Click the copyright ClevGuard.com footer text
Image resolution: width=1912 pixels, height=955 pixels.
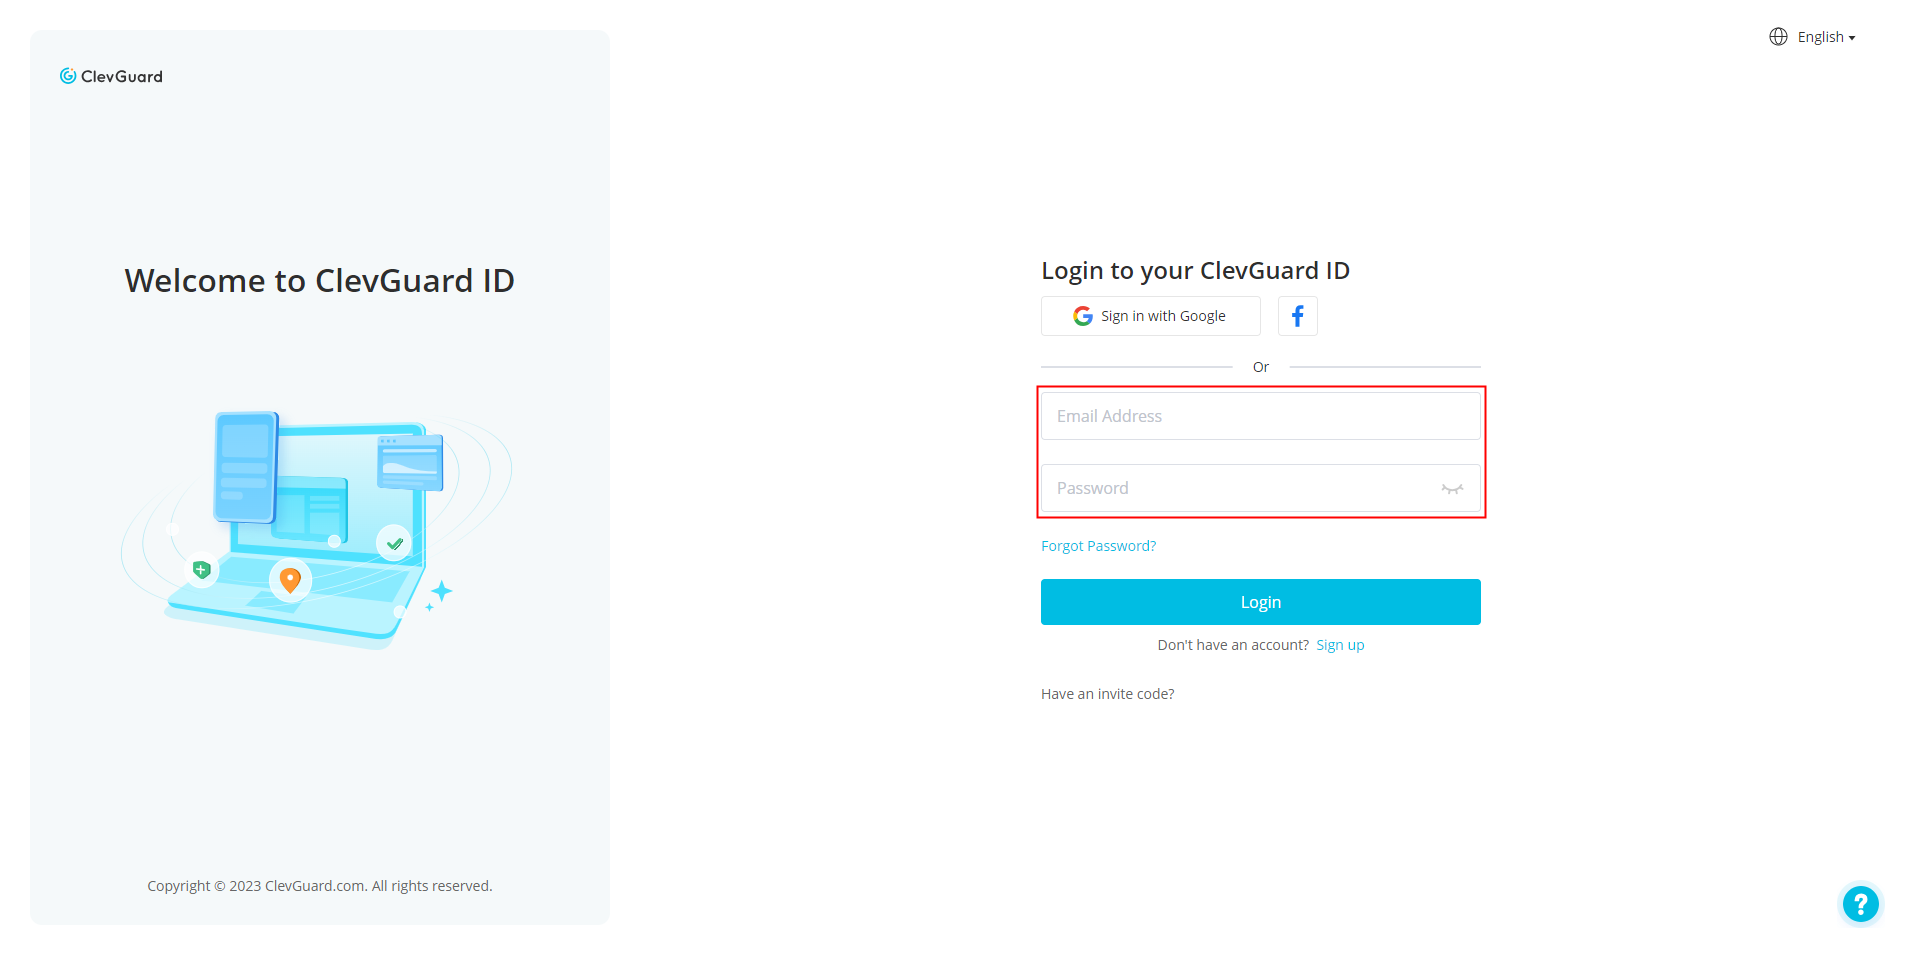click(319, 886)
